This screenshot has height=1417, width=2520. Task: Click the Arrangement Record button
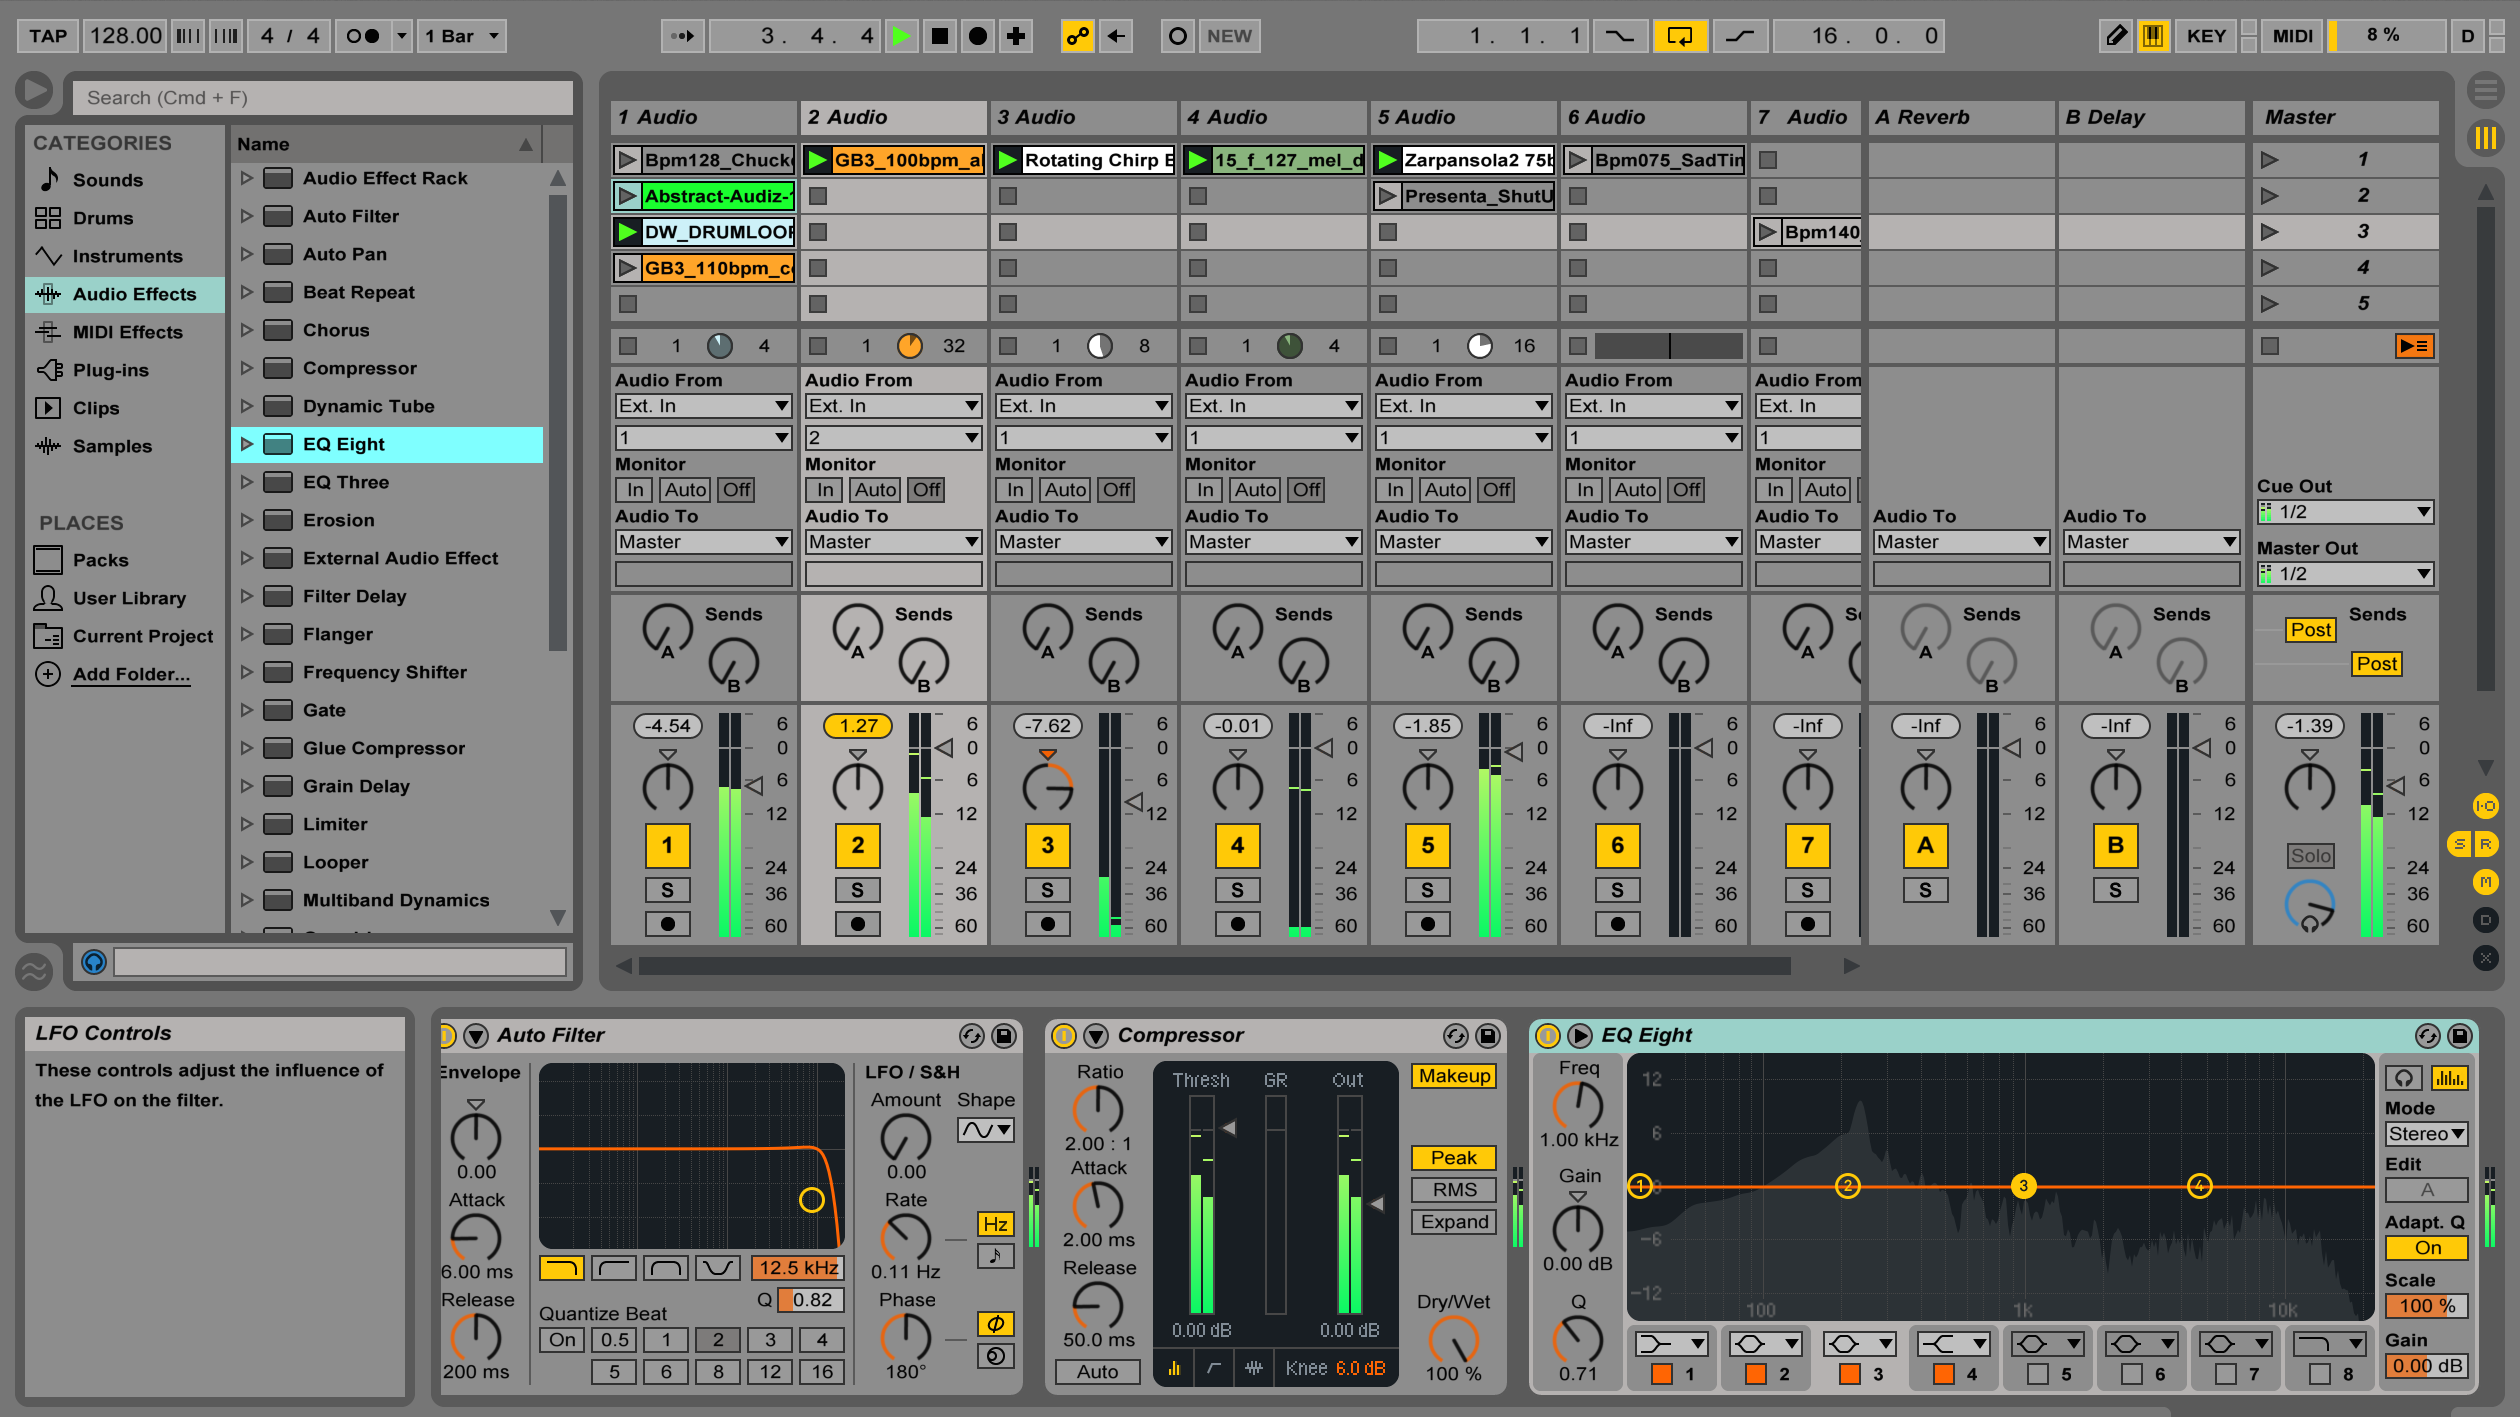tap(978, 36)
